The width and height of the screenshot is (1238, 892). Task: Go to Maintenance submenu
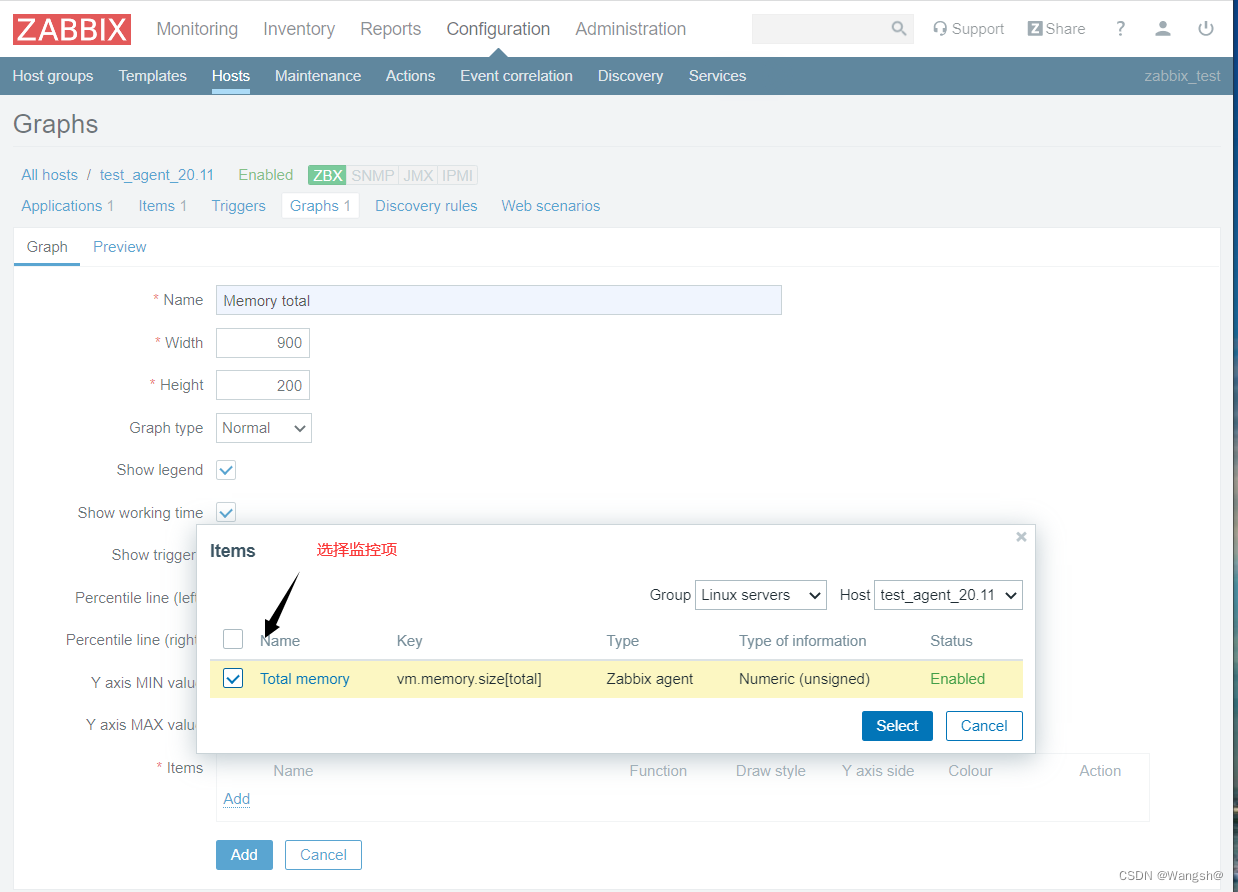(x=318, y=76)
